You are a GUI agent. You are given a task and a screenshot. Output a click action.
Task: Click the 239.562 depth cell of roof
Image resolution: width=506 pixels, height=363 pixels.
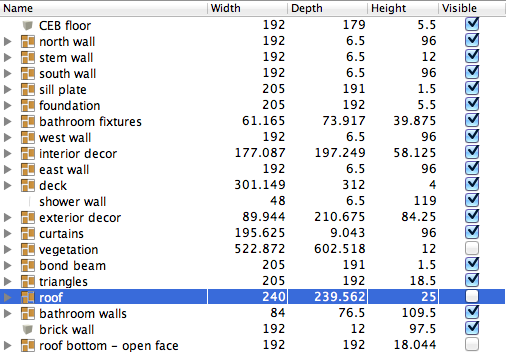pyautogui.click(x=340, y=297)
